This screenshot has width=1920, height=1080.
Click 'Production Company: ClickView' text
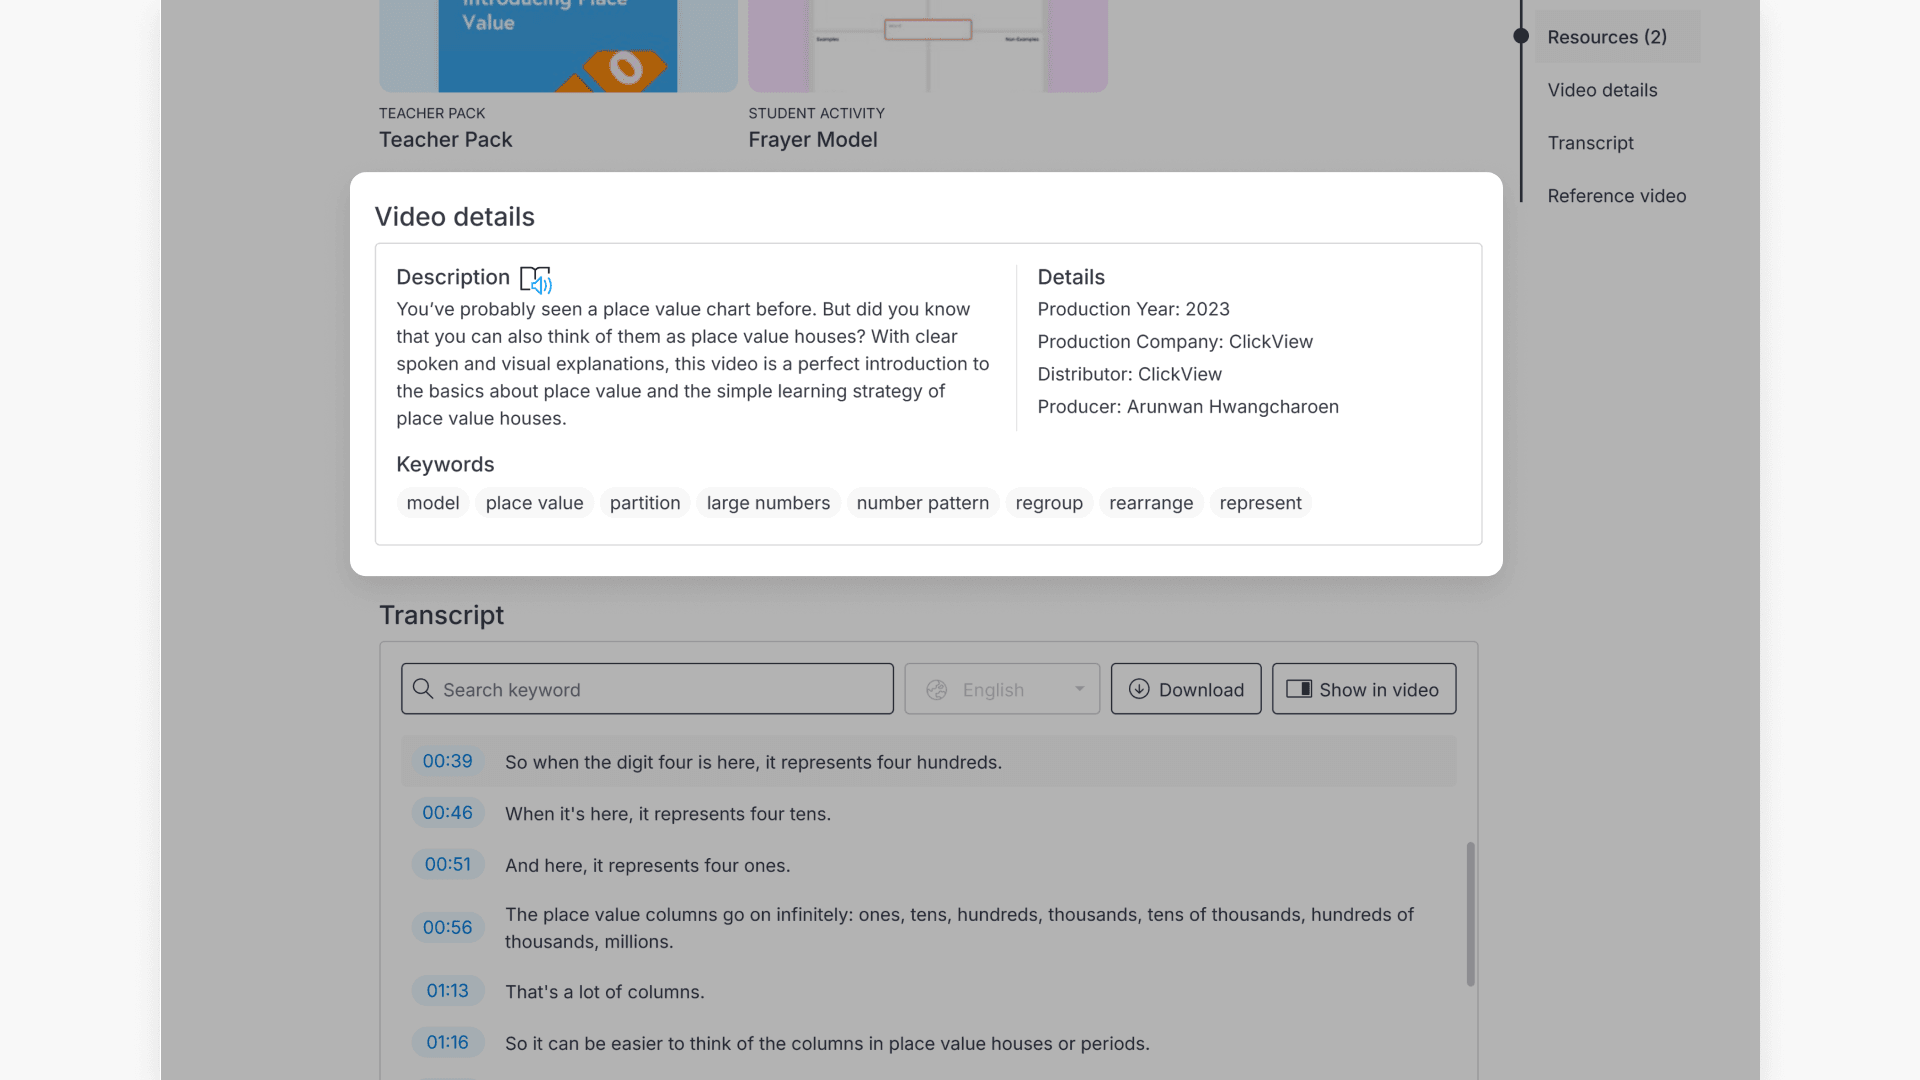(1175, 342)
